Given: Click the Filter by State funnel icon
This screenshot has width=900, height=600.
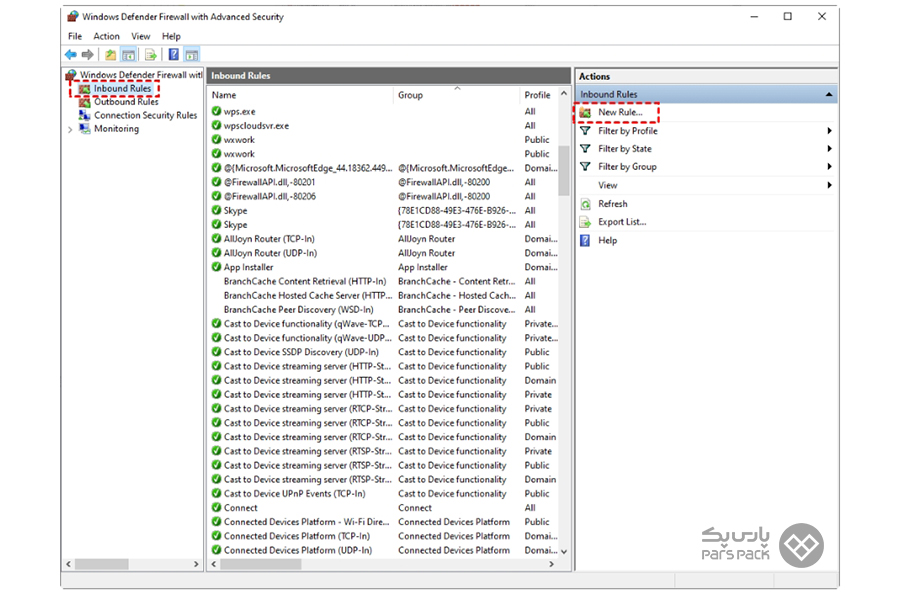Looking at the screenshot, I should (x=585, y=149).
